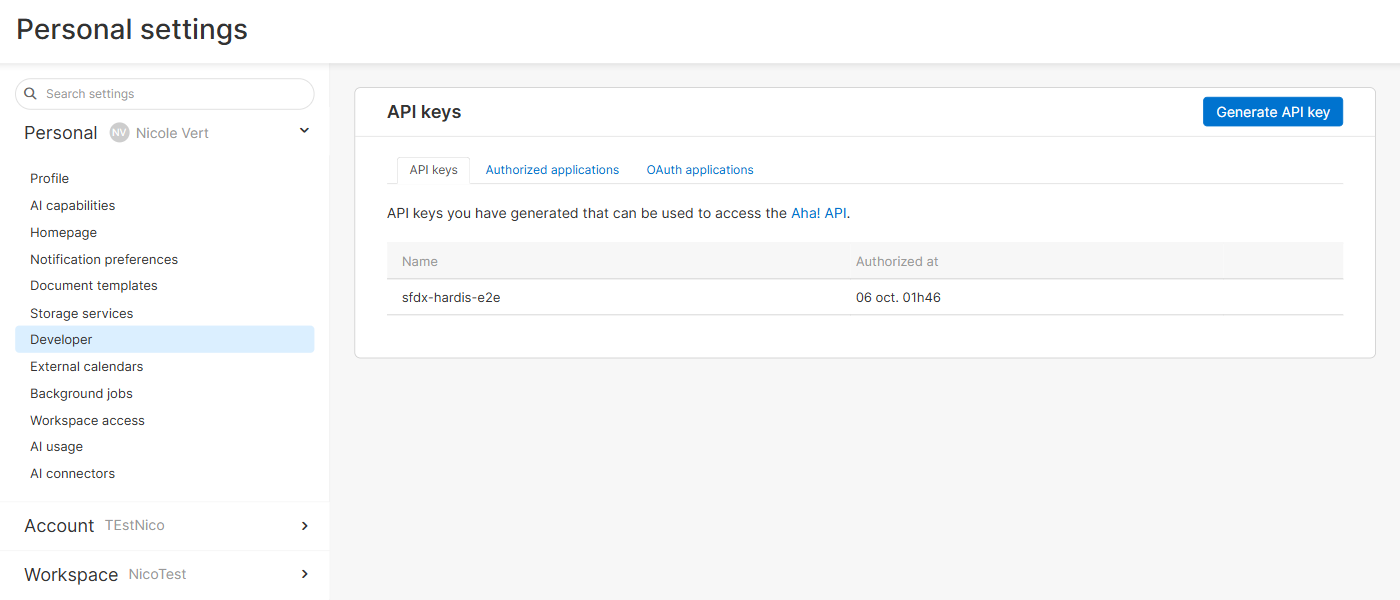Click the Authorized at column header

897,261
